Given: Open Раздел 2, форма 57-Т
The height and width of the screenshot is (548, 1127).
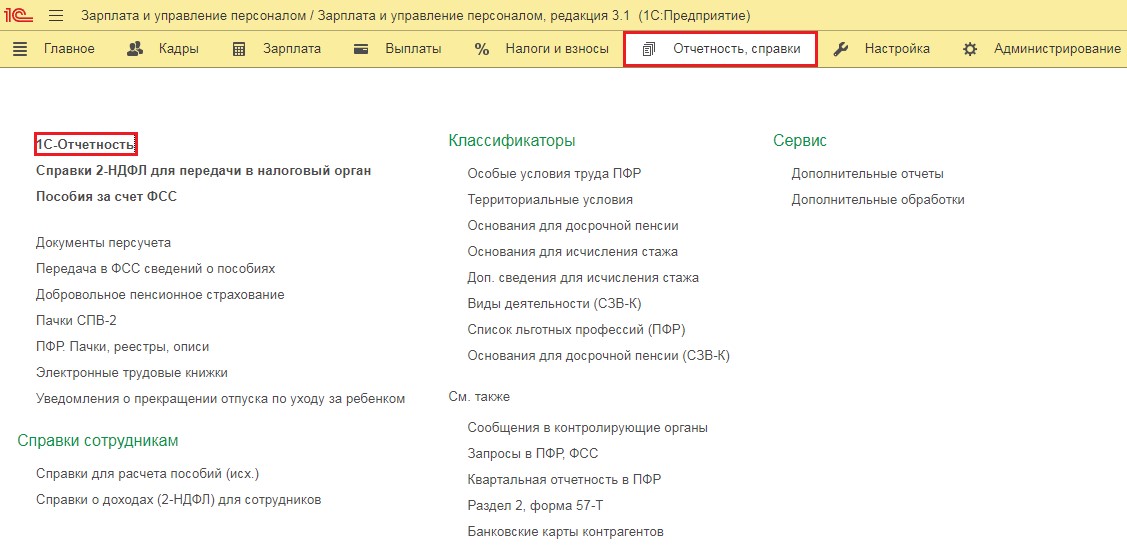Looking at the screenshot, I should pyautogui.click(x=535, y=506).
